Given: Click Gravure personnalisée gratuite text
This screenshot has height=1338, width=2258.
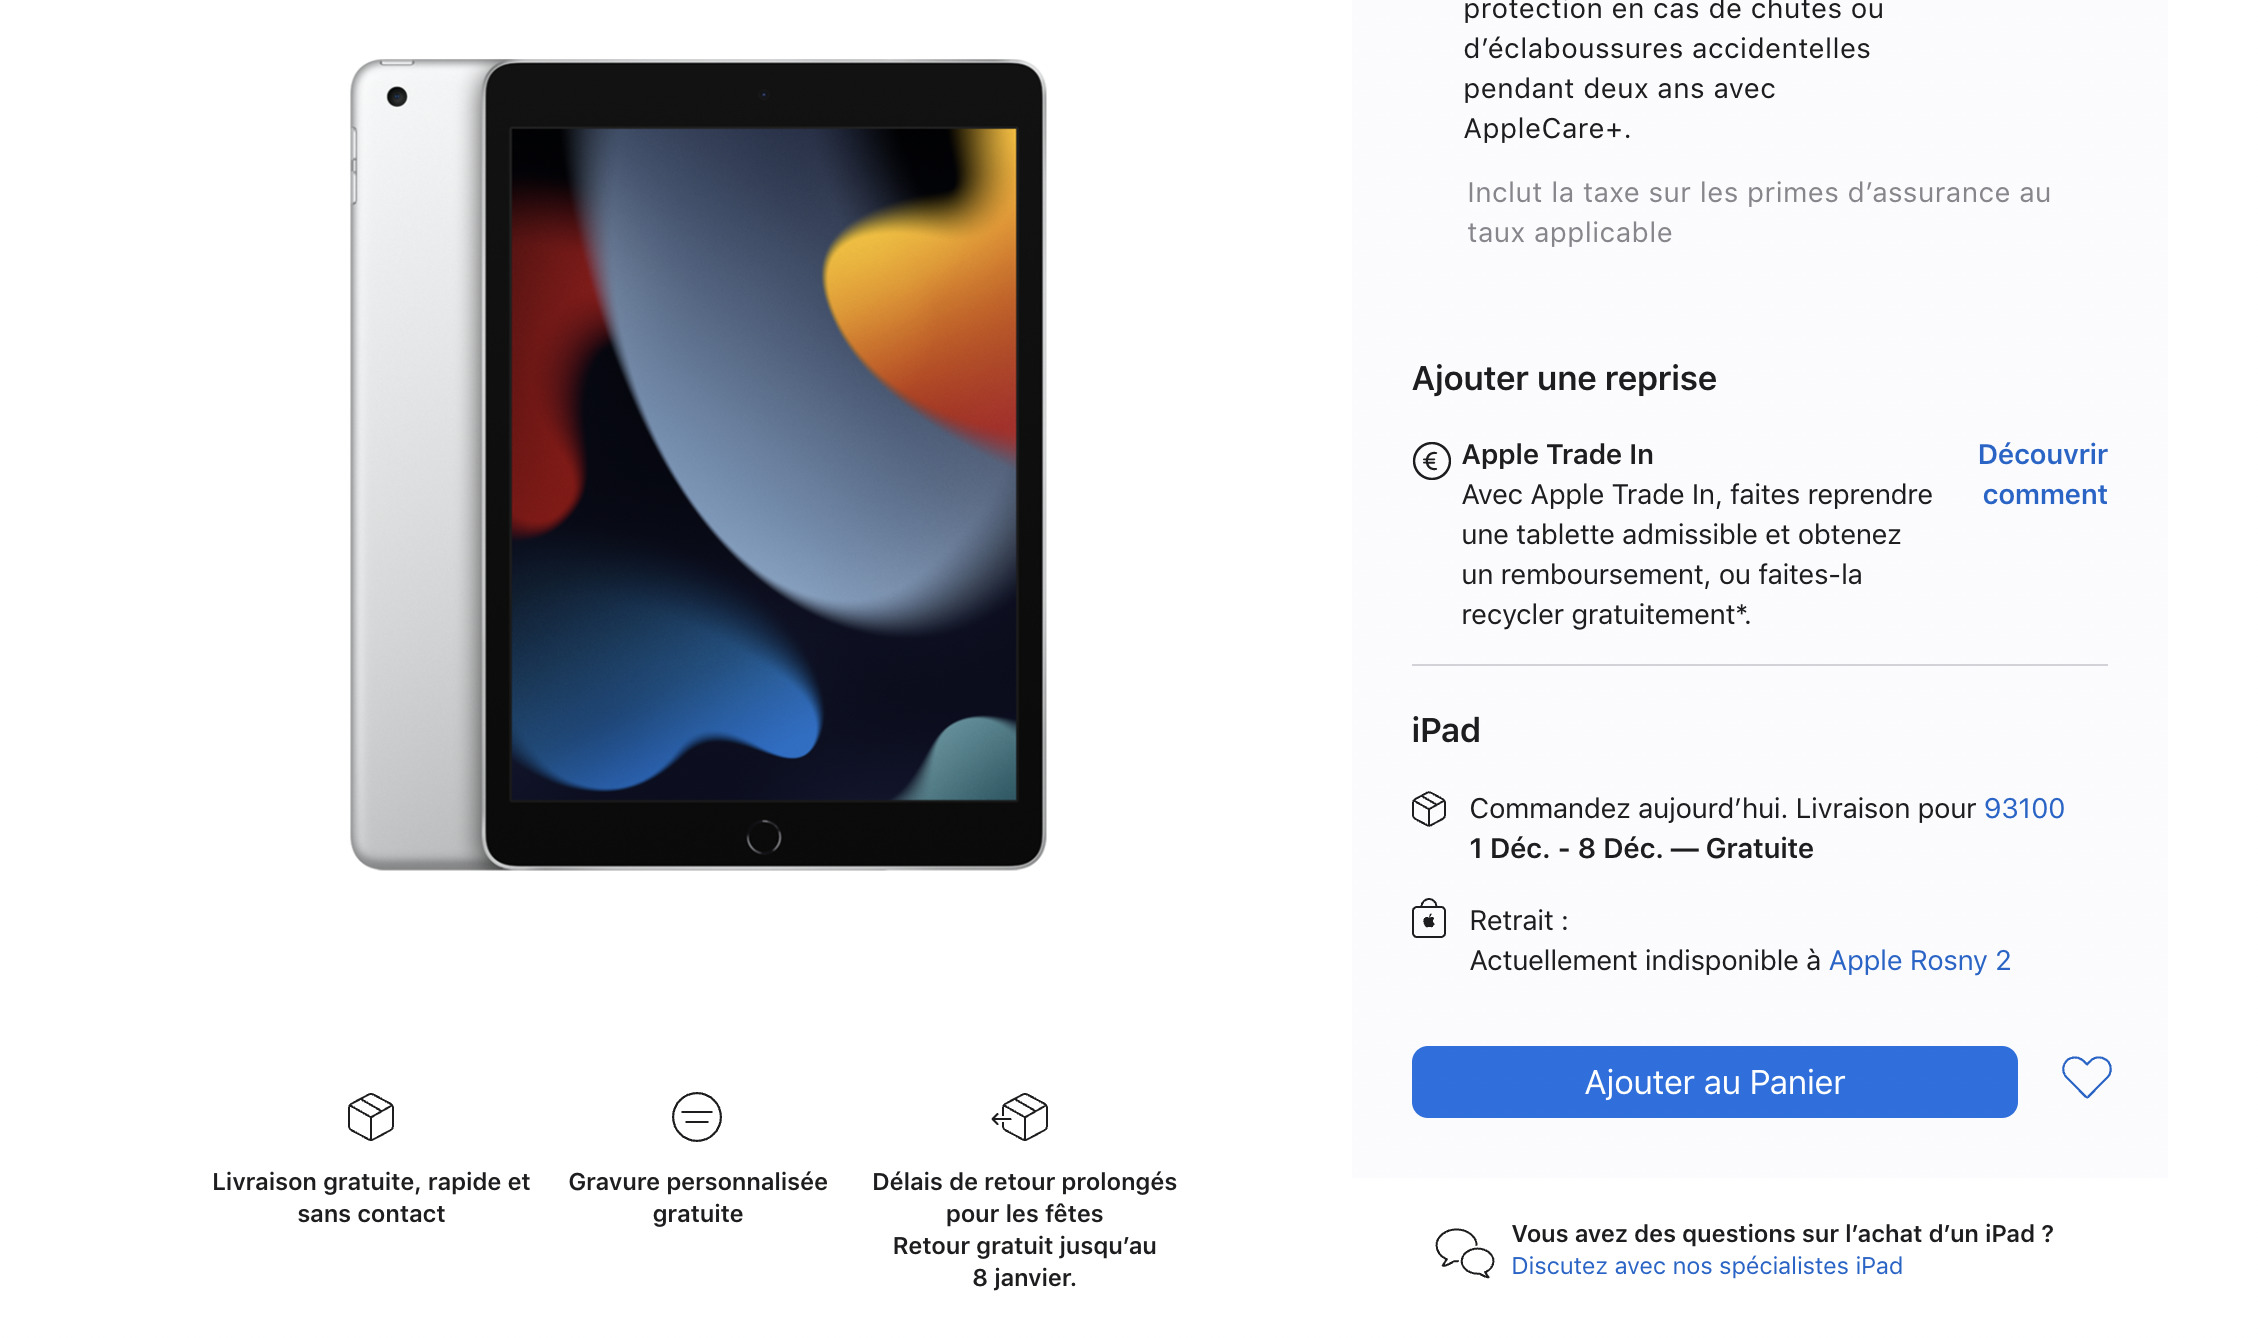Looking at the screenshot, I should click(x=698, y=1198).
